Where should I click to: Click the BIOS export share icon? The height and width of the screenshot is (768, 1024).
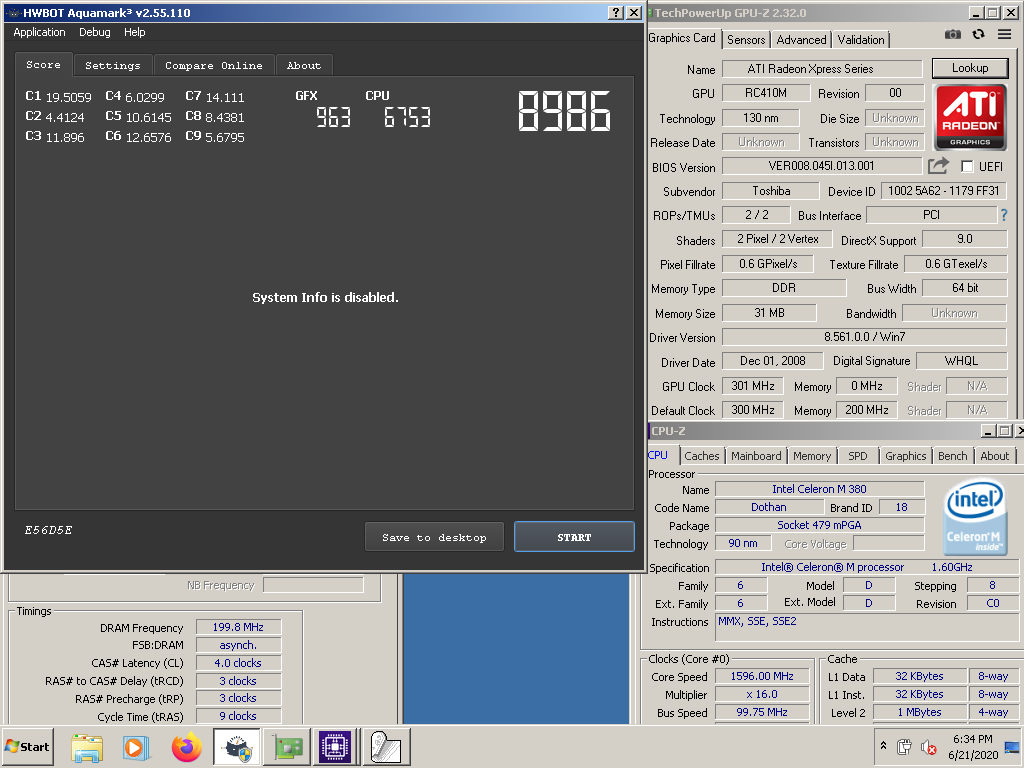[938, 166]
